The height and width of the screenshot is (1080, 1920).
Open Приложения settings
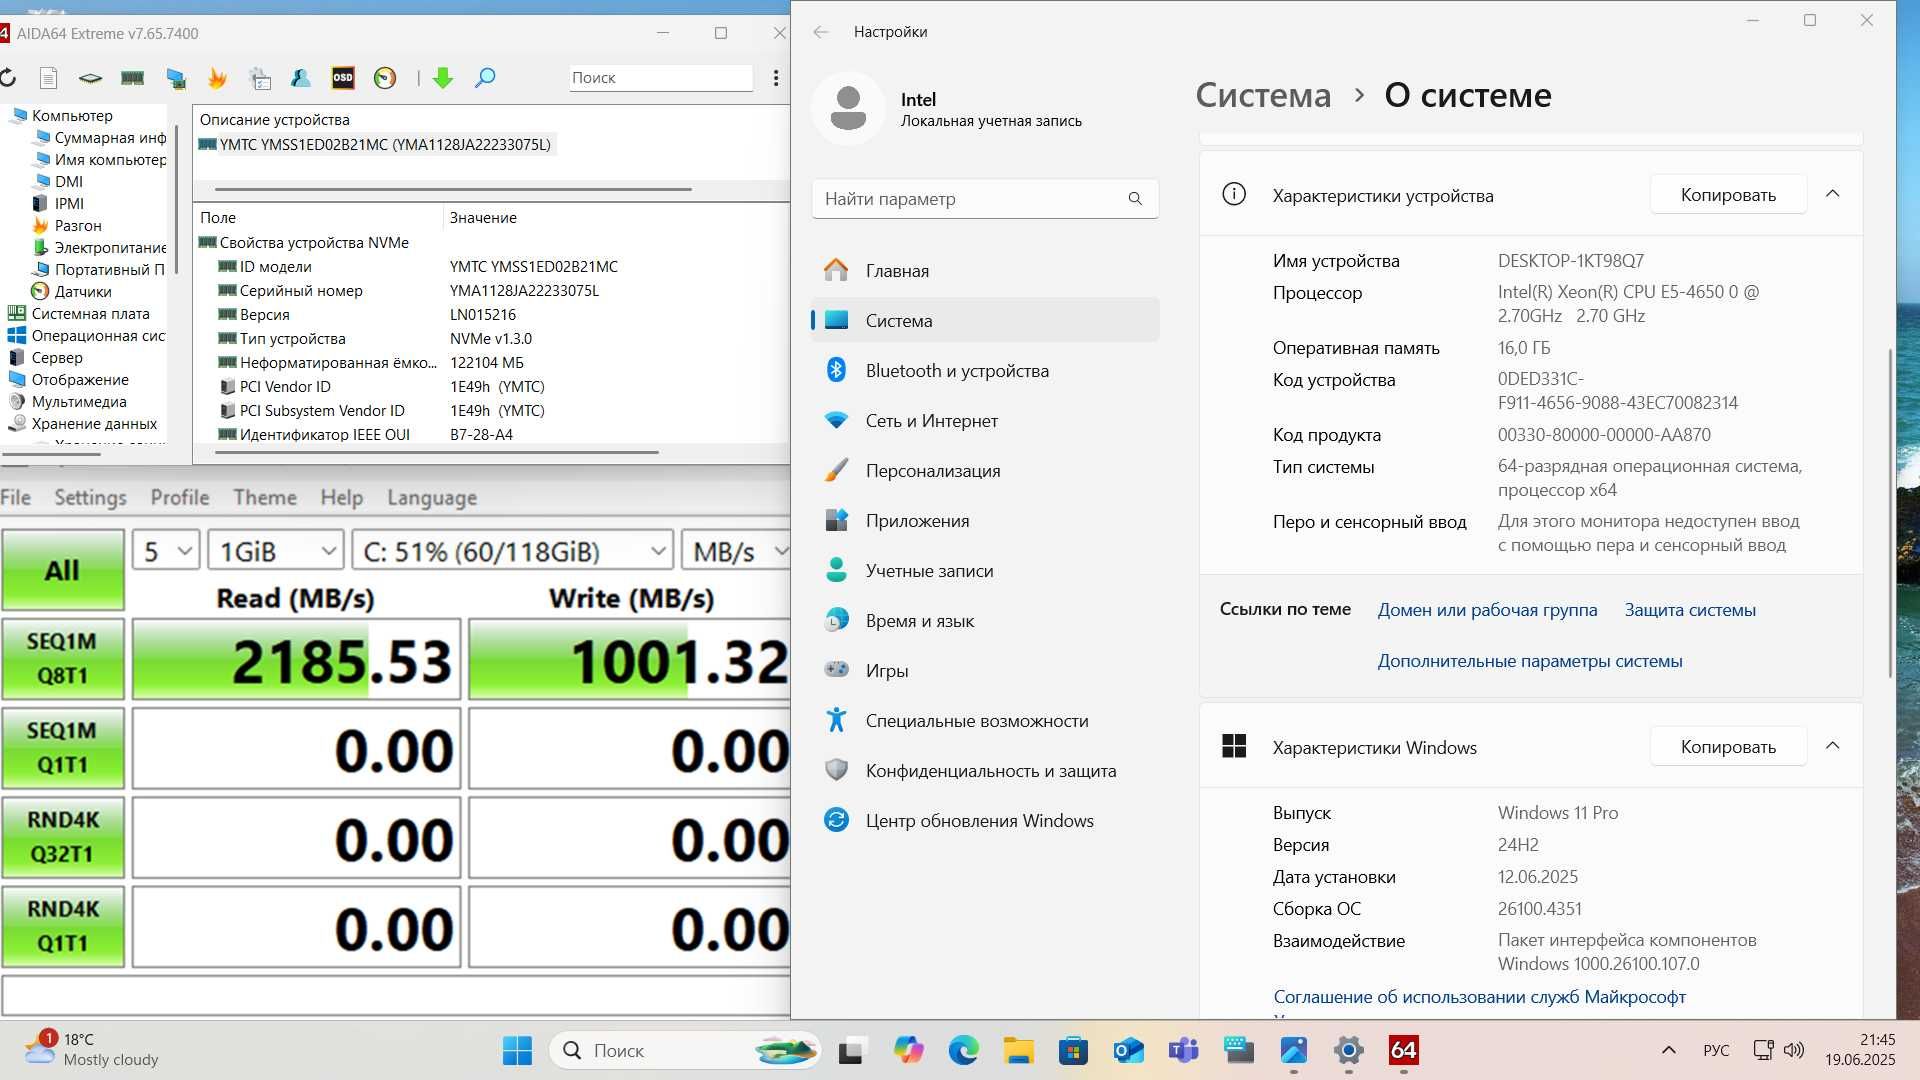coord(985,521)
